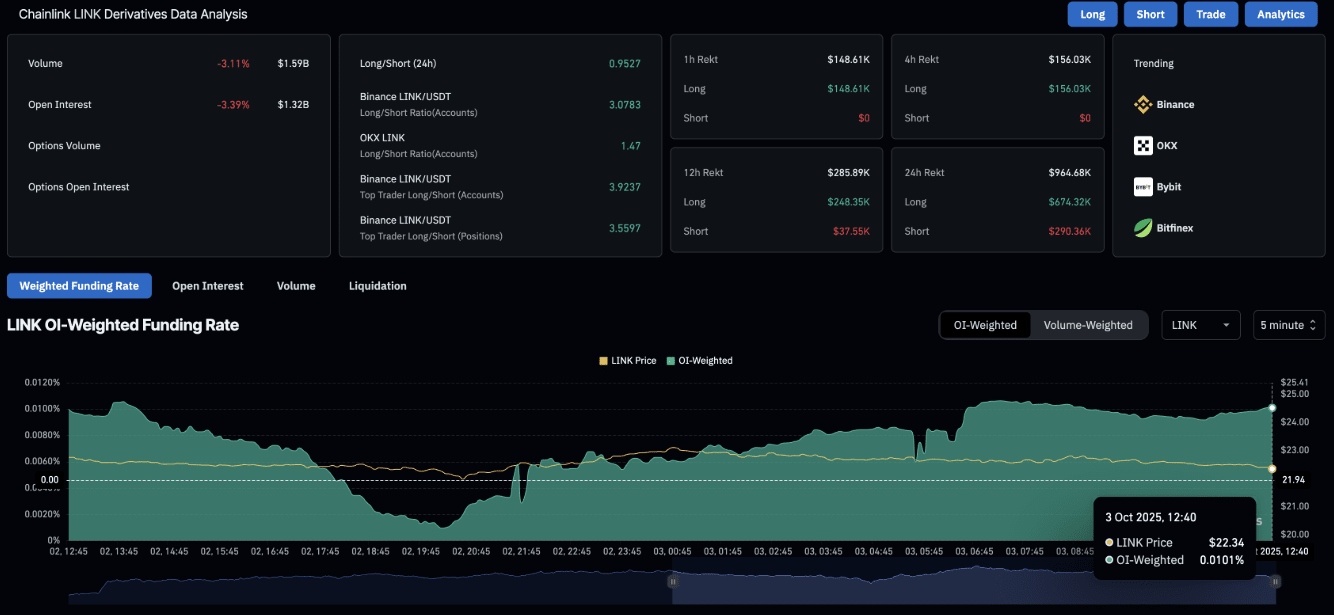Click the Short button
This screenshot has width=1334, height=615.
1150,15
